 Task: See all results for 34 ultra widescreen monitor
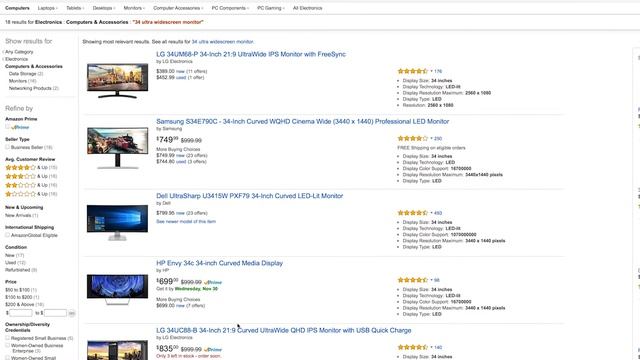pos(222,42)
